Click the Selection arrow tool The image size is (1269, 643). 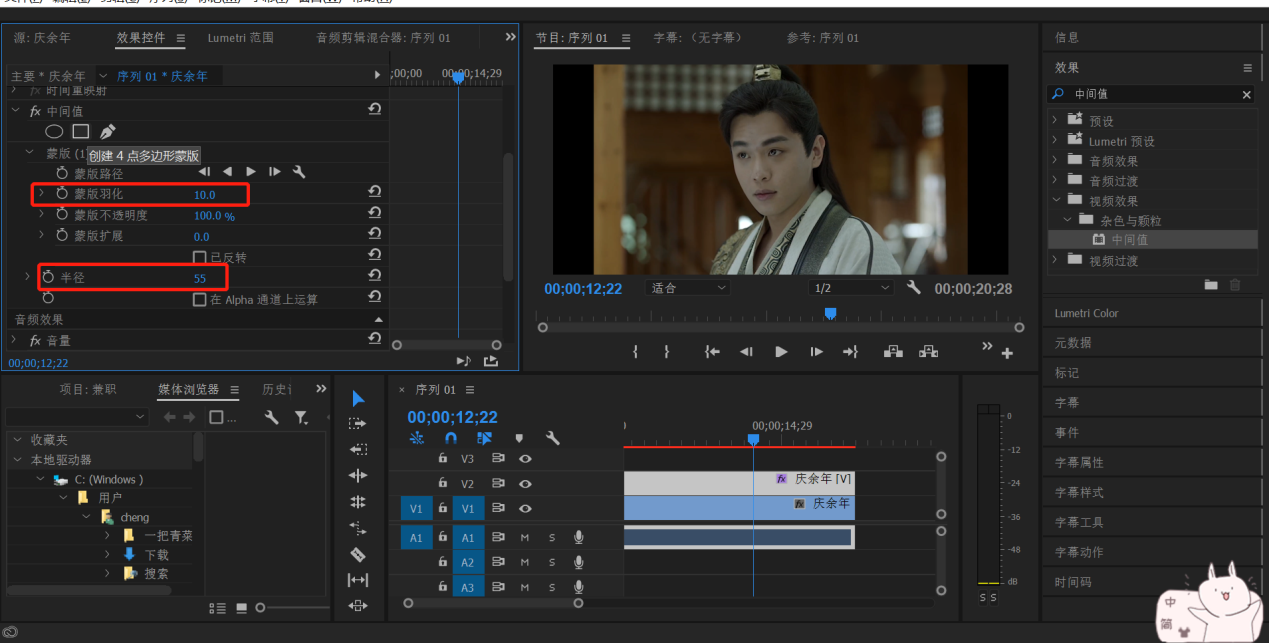[358, 399]
